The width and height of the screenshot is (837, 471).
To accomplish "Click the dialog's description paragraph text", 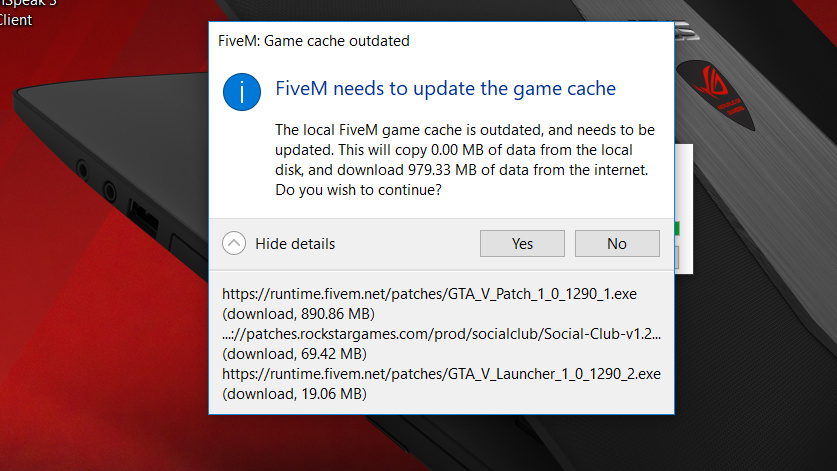I will (x=464, y=150).
